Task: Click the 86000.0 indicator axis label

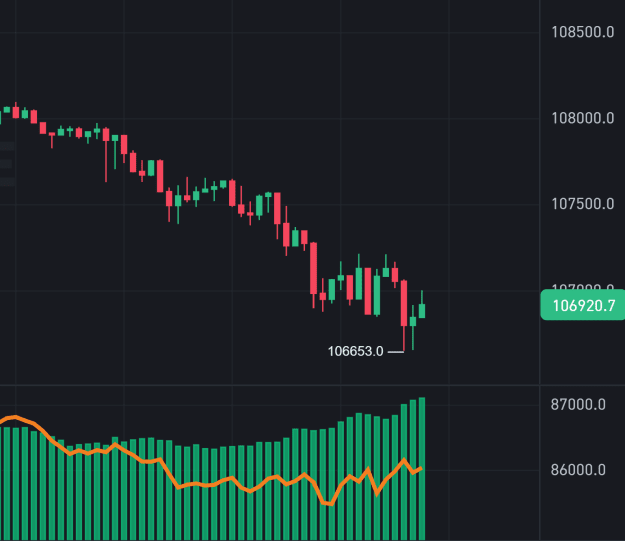Action: tap(578, 470)
